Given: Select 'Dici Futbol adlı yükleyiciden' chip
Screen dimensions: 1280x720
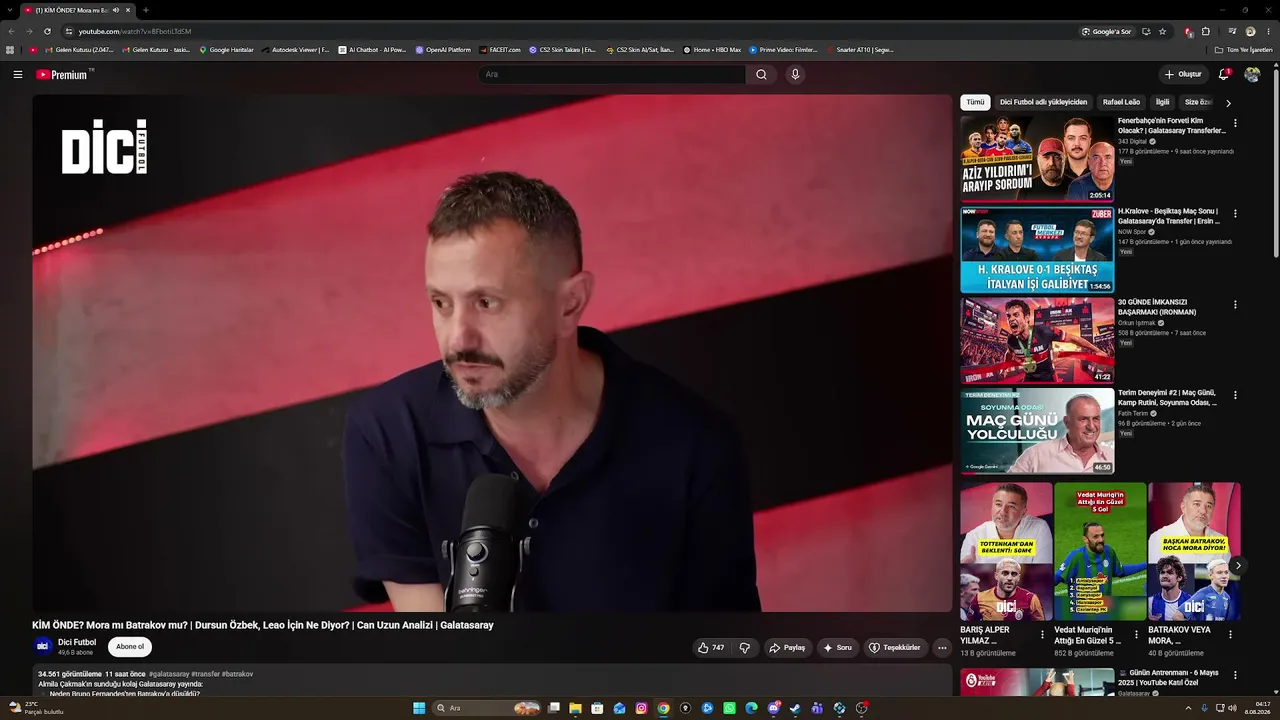Looking at the screenshot, I should 1043,102.
